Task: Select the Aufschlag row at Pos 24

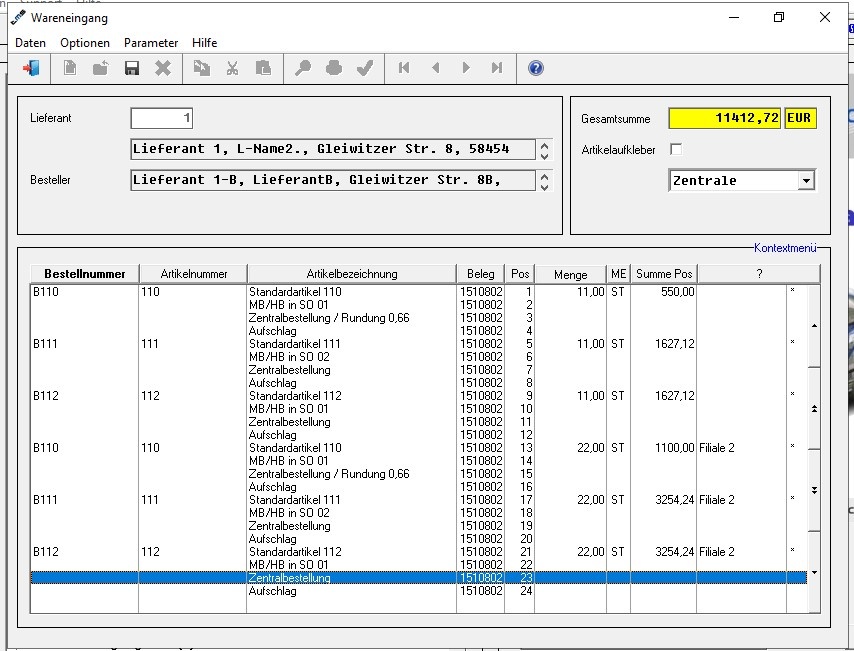Action: [418, 591]
